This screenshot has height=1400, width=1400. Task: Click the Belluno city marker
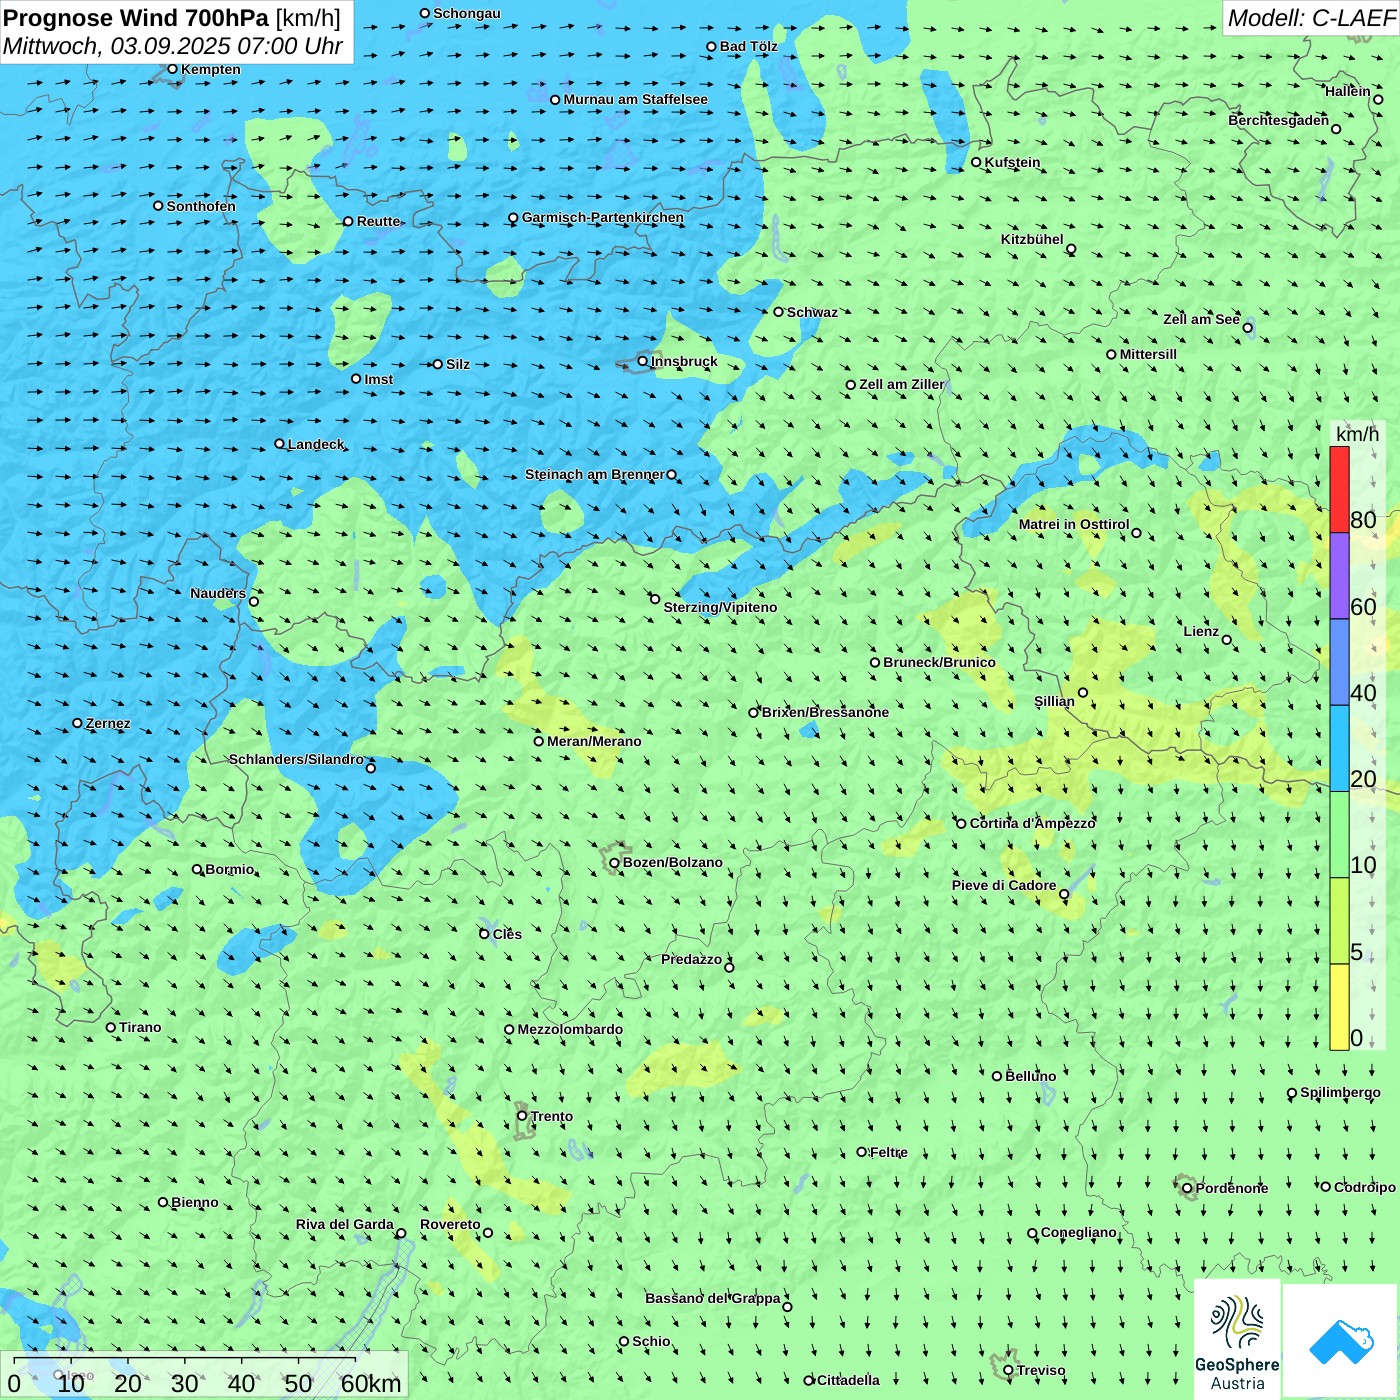[x=997, y=1076]
